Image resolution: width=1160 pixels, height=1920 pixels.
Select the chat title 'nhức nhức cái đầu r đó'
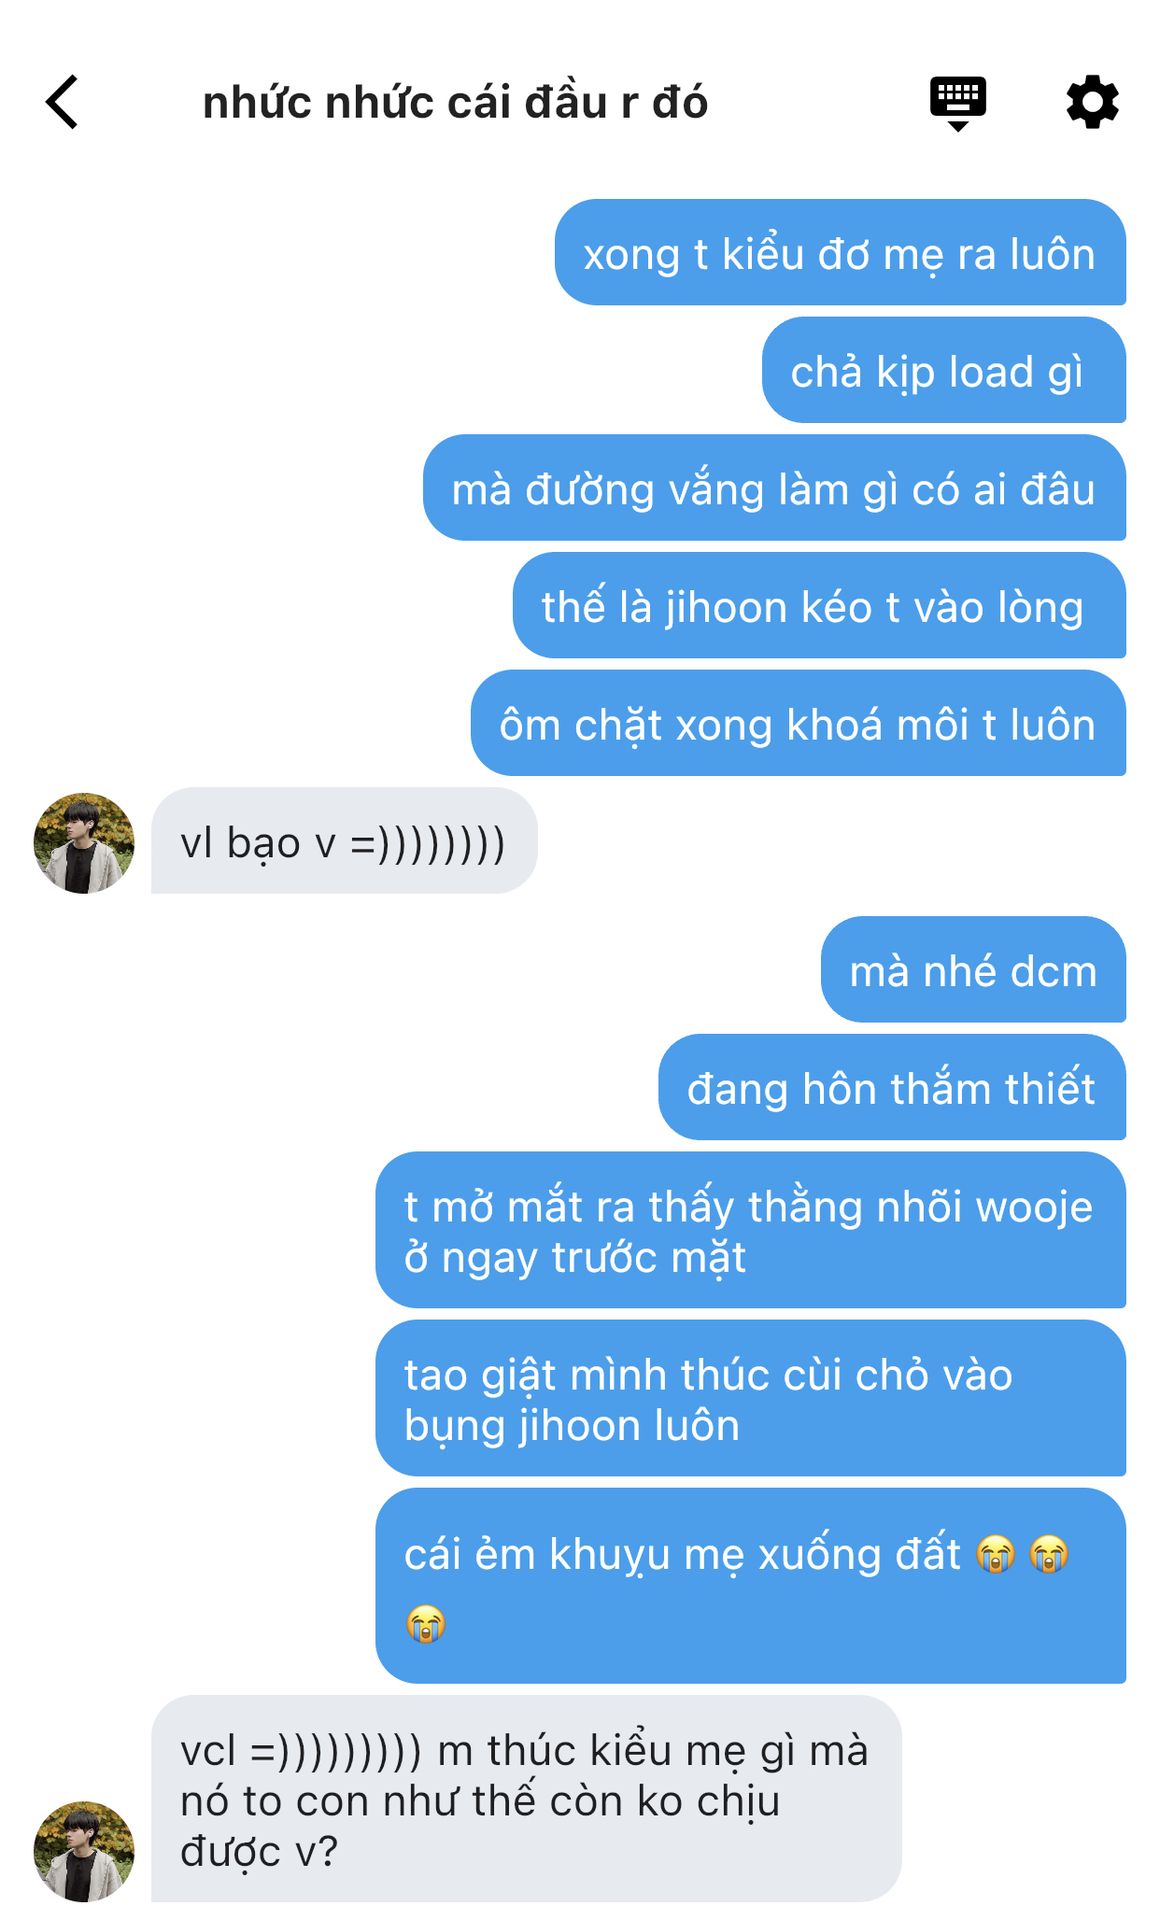[x=455, y=103]
